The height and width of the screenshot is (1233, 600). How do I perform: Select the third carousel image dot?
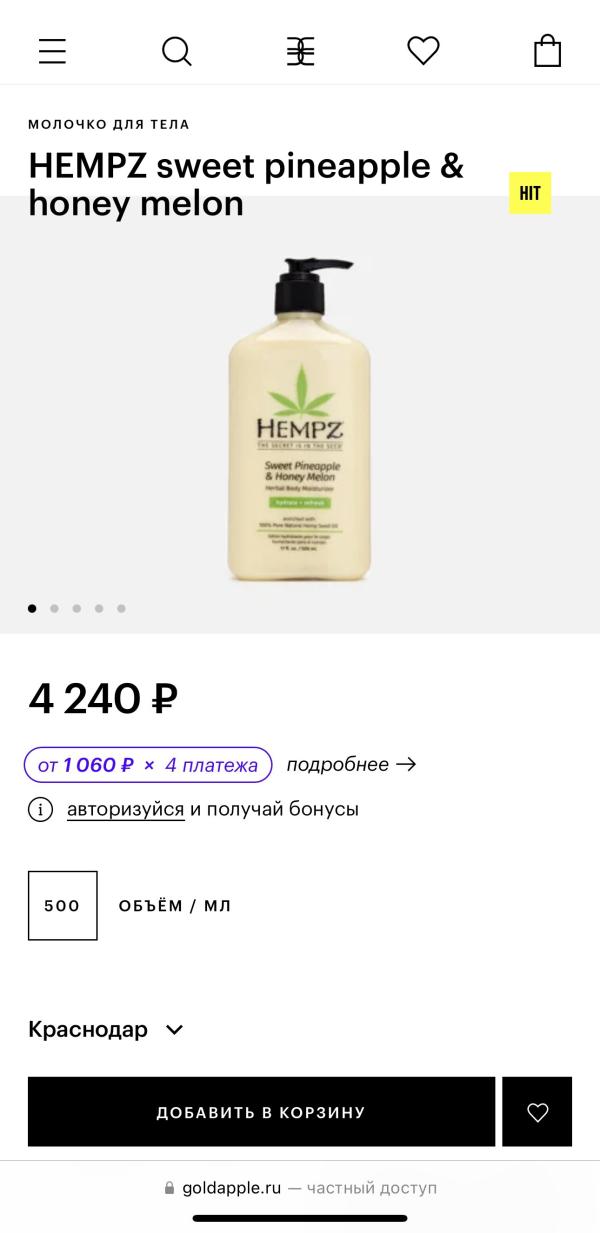coord(77,608)
